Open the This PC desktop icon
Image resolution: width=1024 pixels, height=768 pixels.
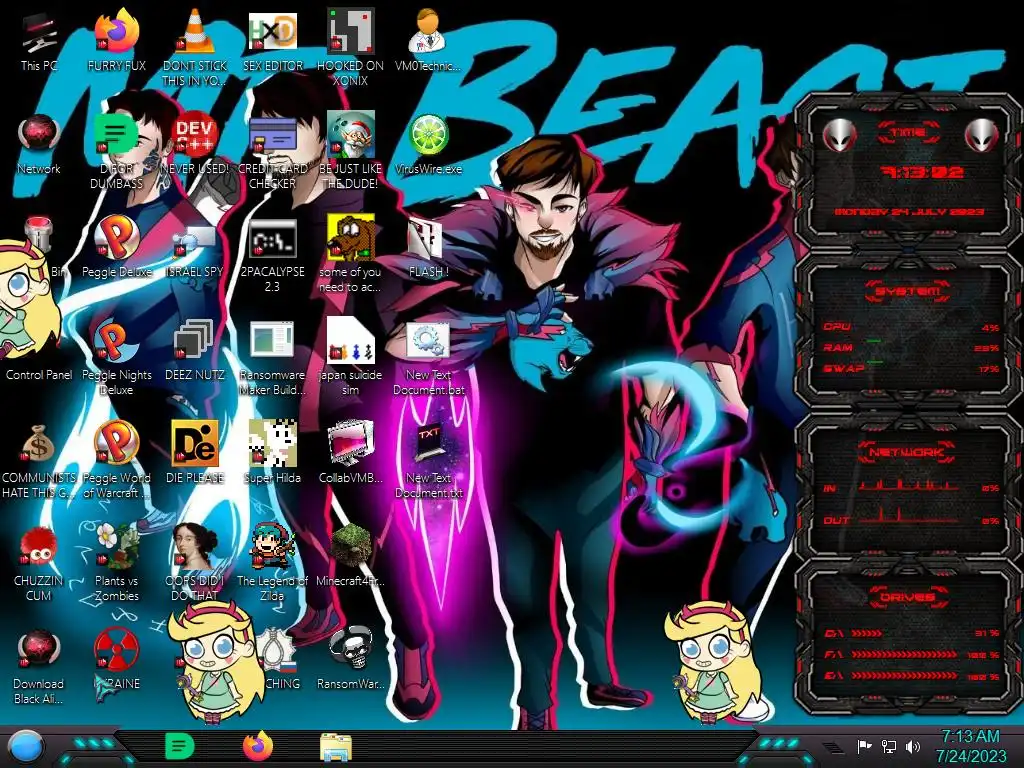pyautogui.click(x=39, y=33)
